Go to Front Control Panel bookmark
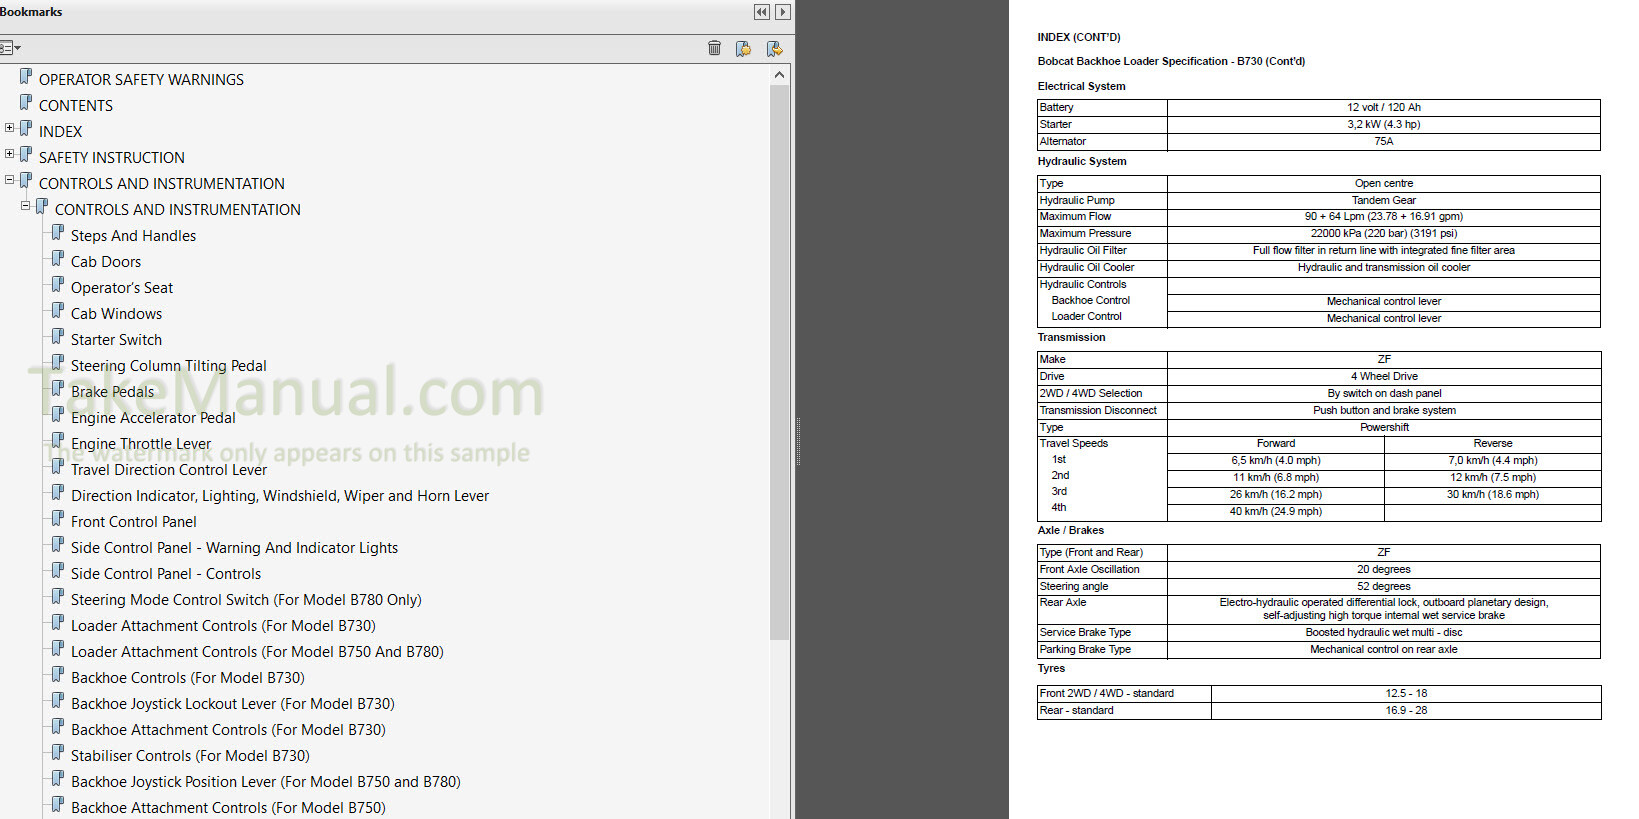This screenshot has height=819, width=1639. click(133, 522)
